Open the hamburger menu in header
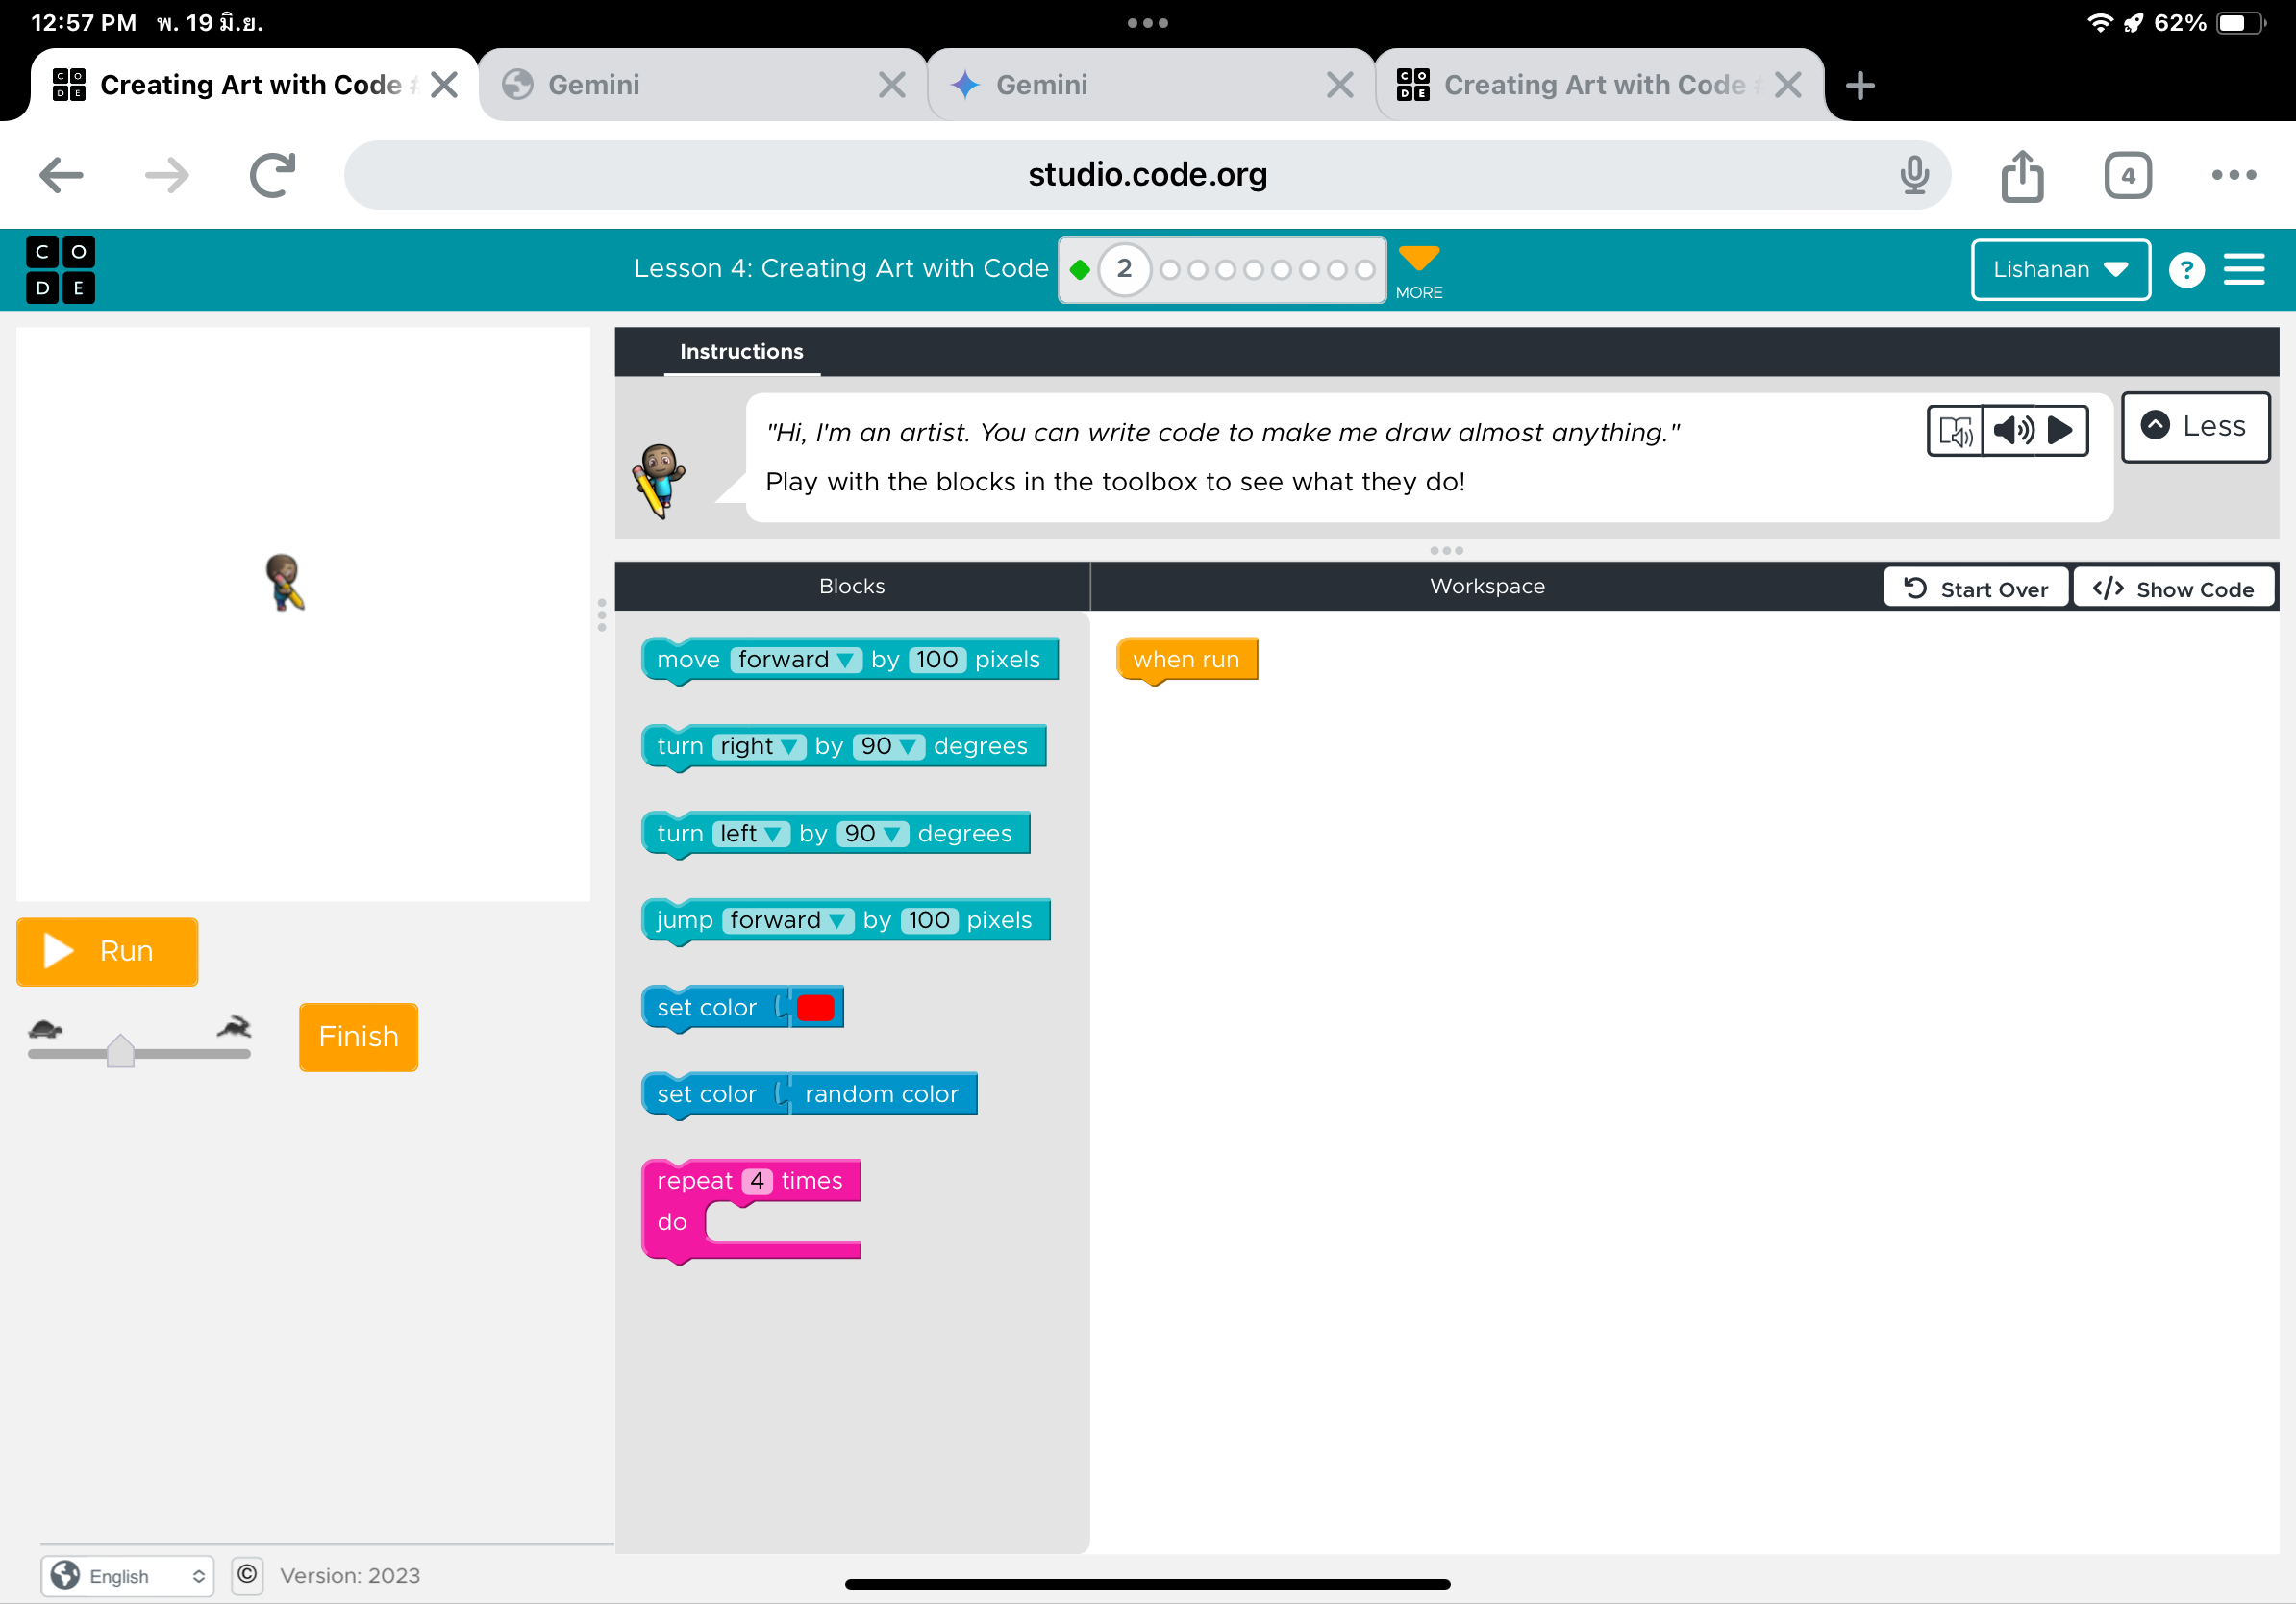 click(x=2243, y=269)
